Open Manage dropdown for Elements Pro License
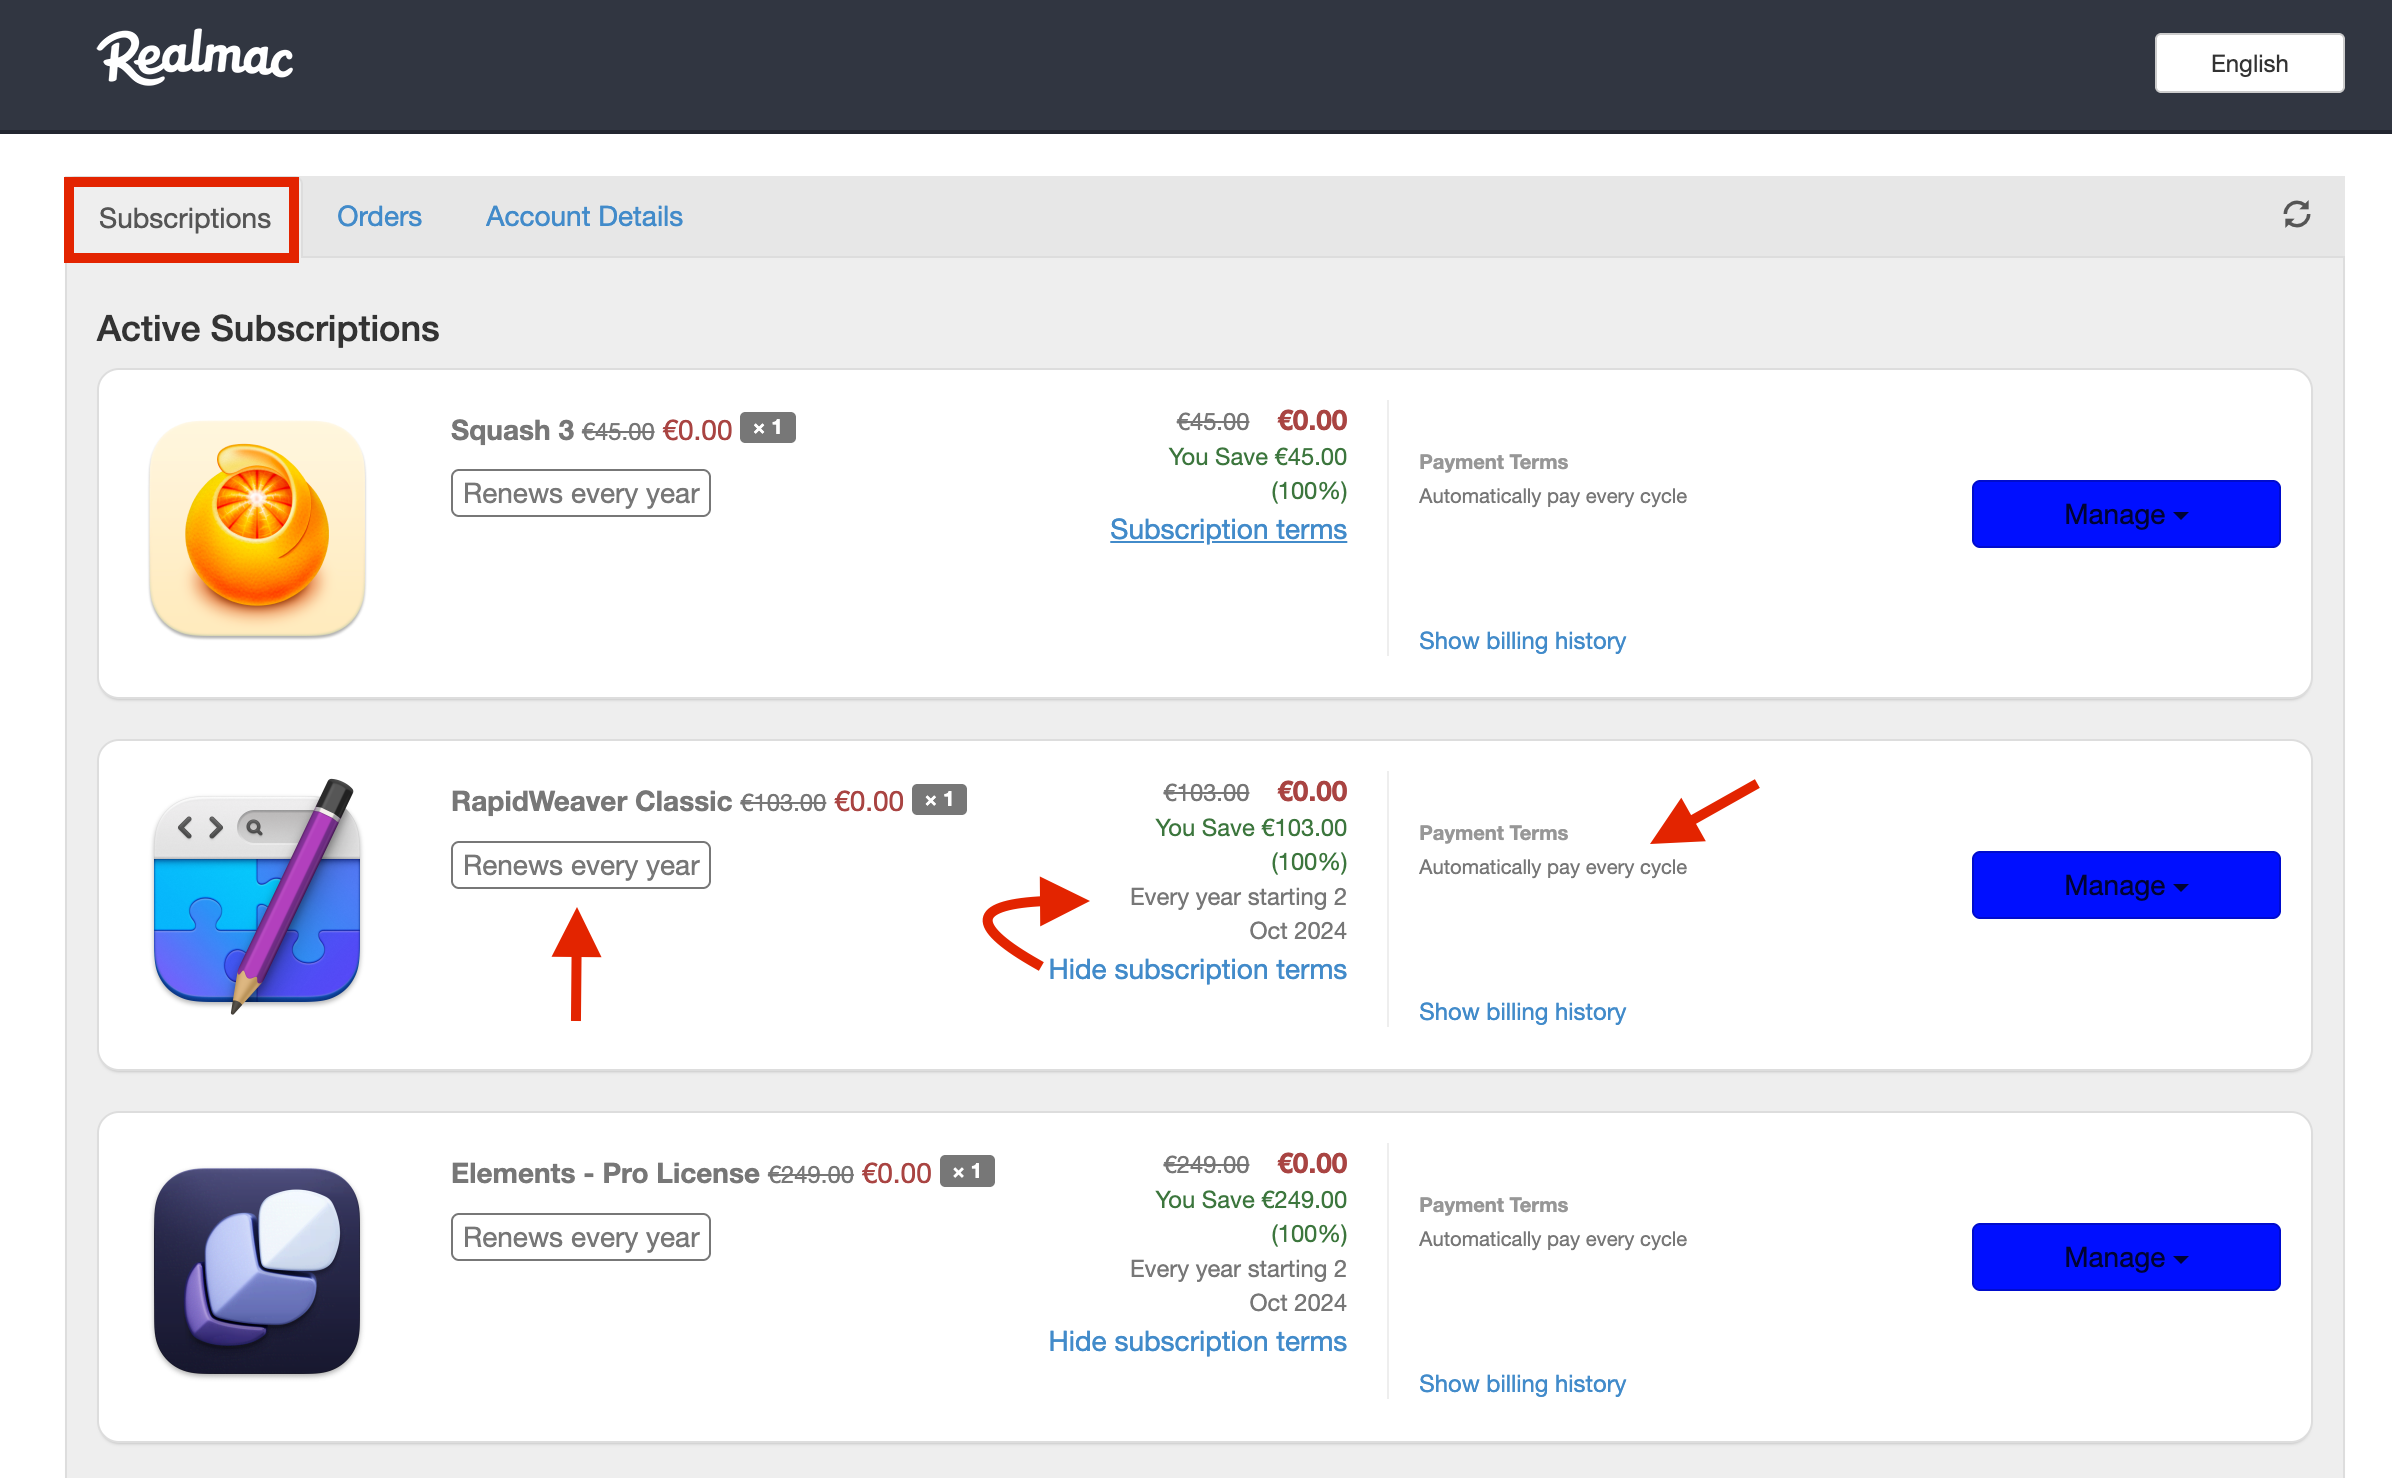2392x1478 pixels. tap(2126, 1257)
